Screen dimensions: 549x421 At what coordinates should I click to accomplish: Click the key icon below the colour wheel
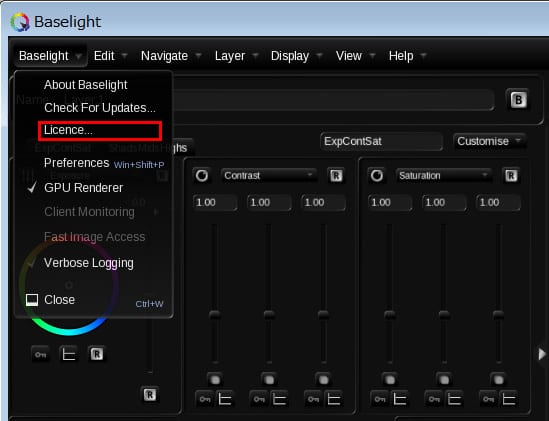coord(41,354)
